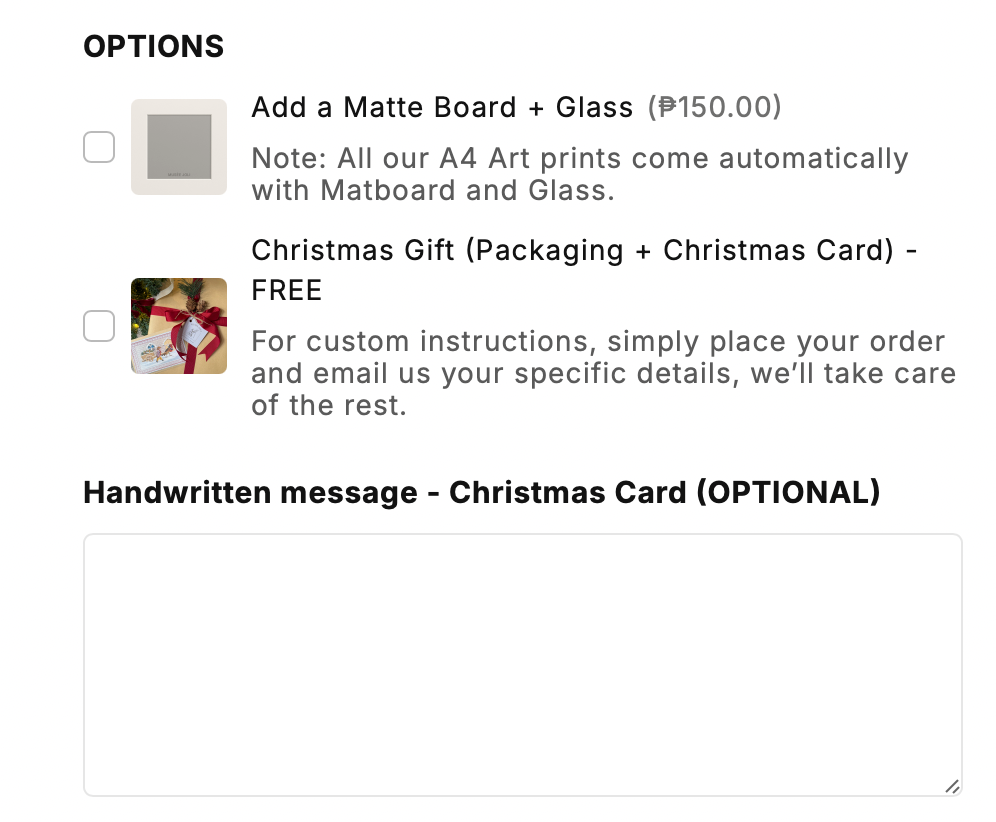Click the A4 Art prints note text
The height and width of the screenshot is (822, 996).
[579, 159]
